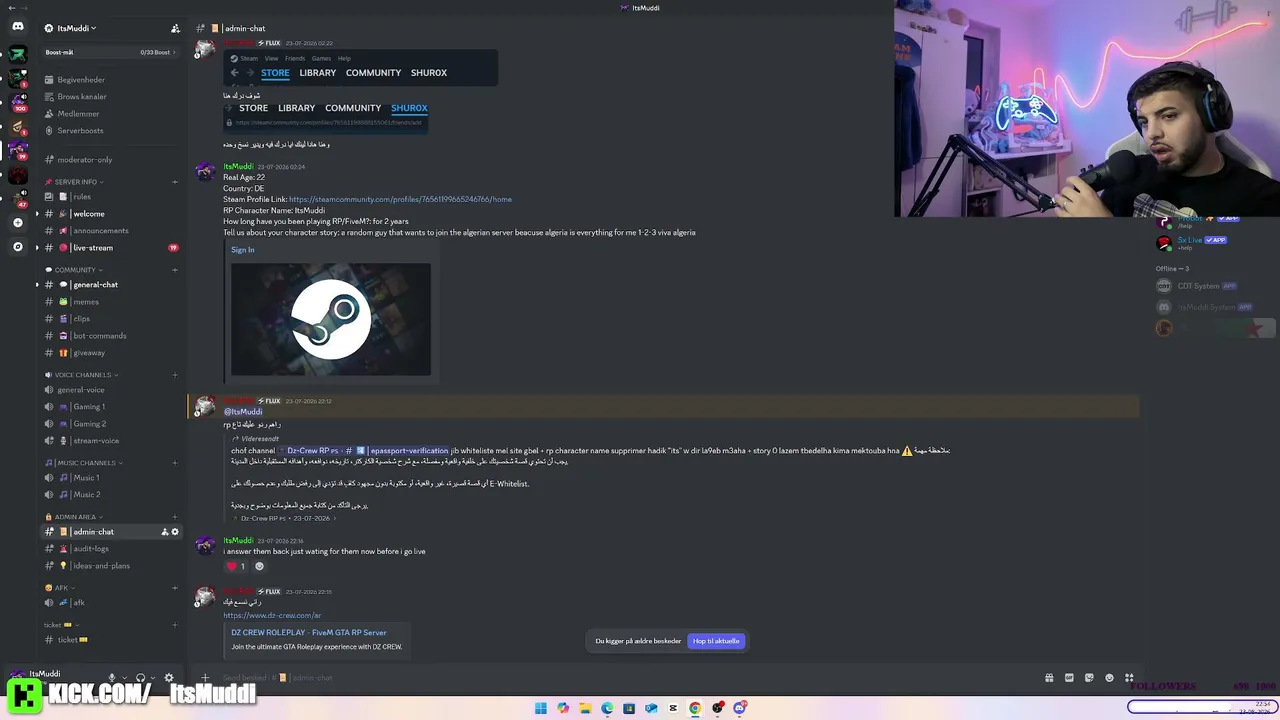
Task: Open the audit-logs channel
Action: 111,549
